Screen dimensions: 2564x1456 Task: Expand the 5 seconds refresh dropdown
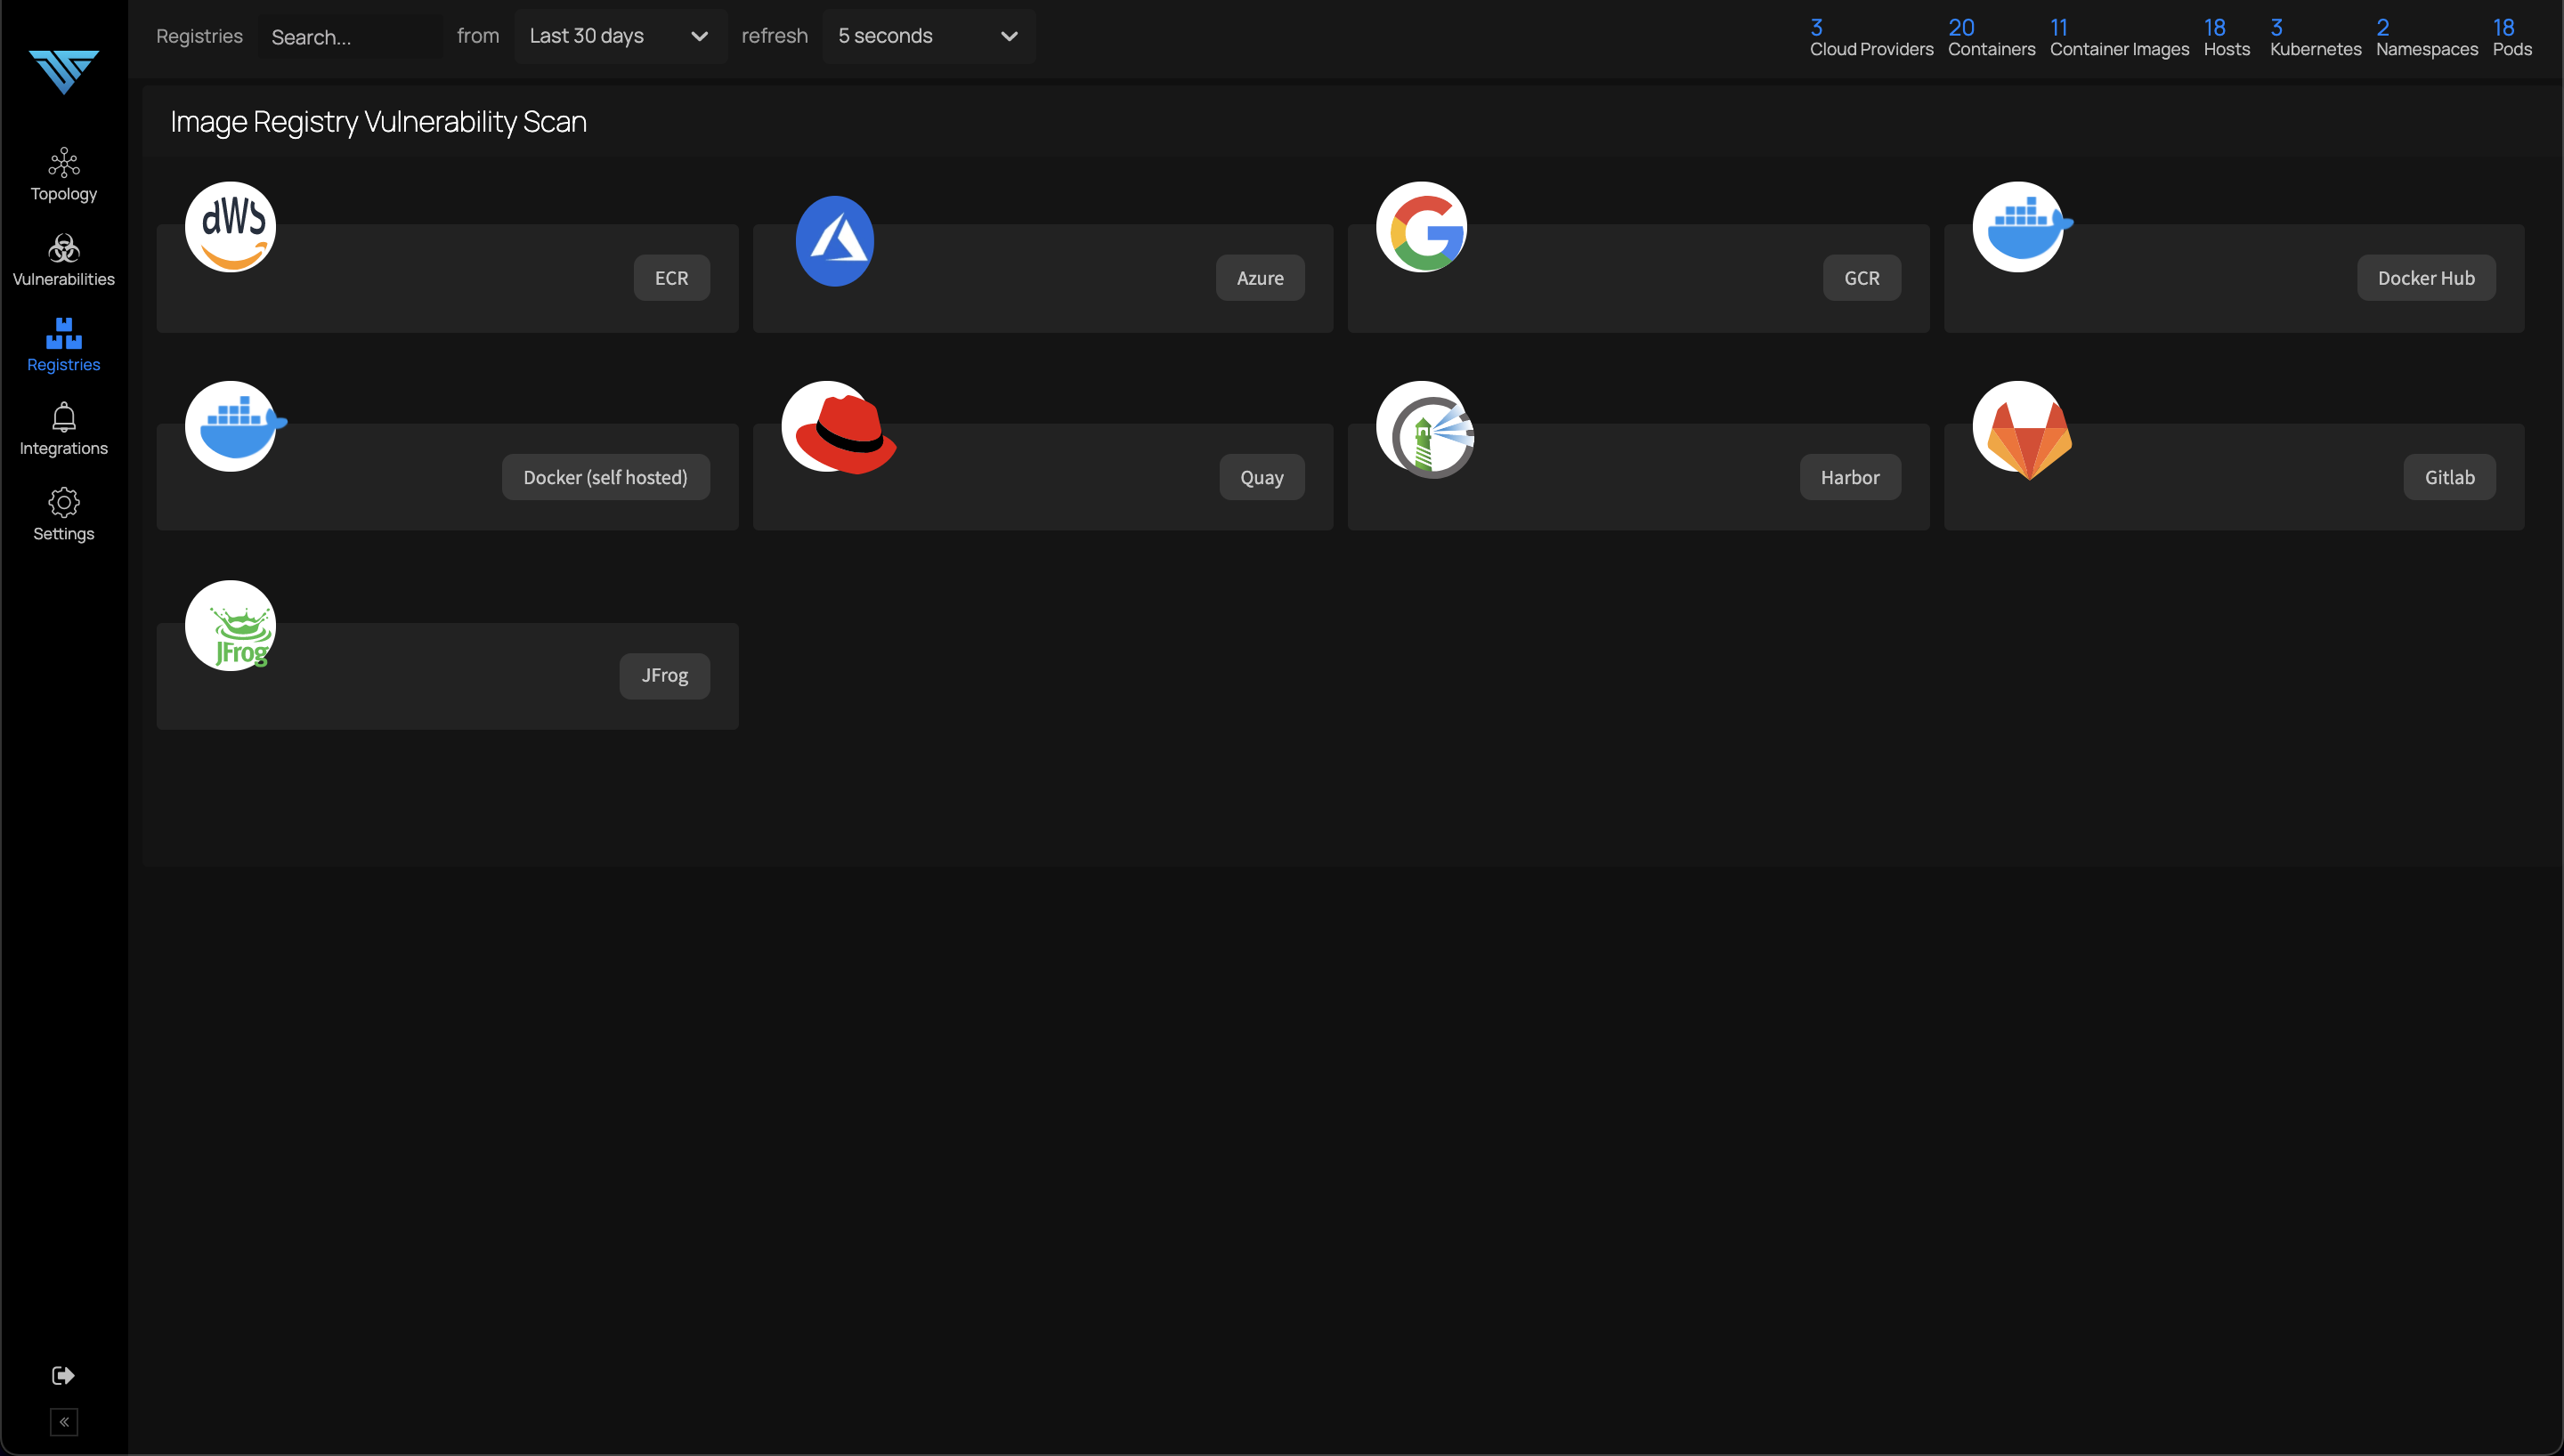928,36
